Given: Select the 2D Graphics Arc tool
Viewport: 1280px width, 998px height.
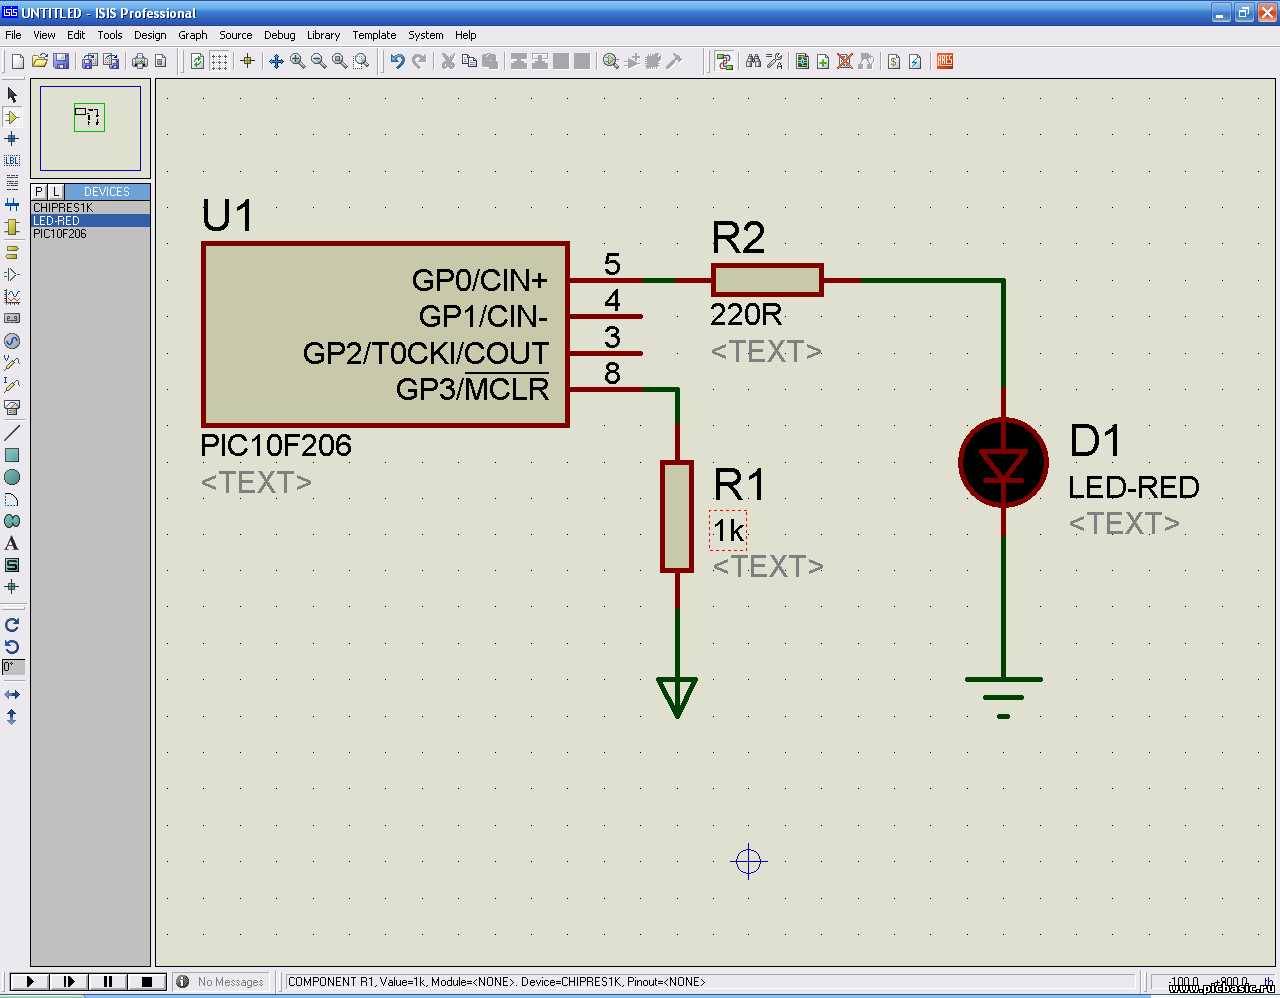Looking at the screenshot, I should (12, 499).
